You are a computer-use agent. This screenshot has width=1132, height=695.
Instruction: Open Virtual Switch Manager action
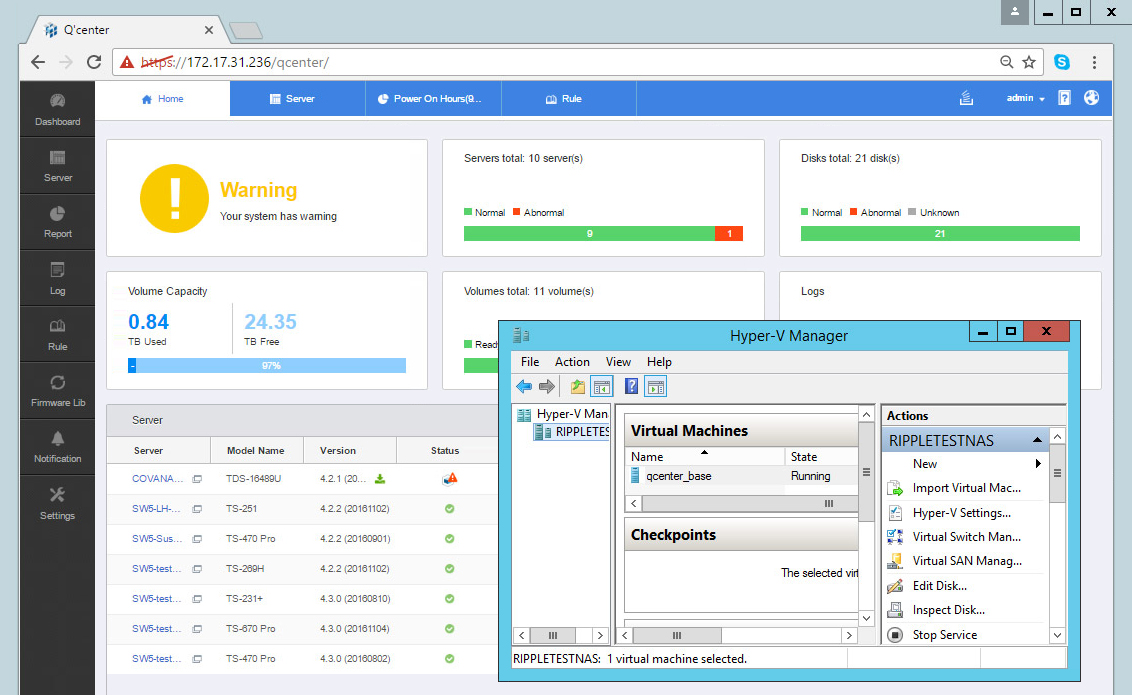click(x=967, y=537)
